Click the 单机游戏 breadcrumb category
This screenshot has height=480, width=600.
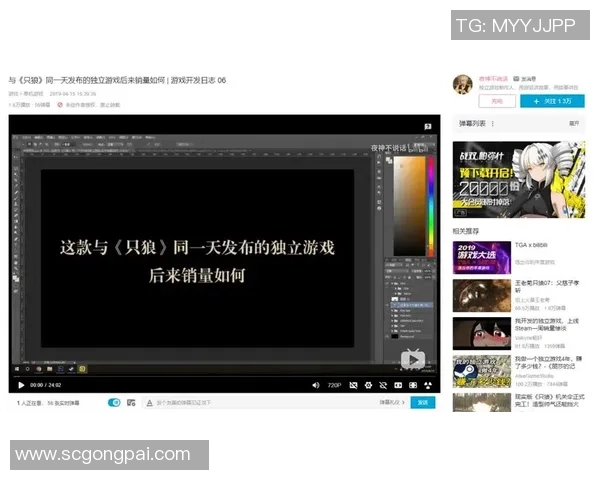33,94
